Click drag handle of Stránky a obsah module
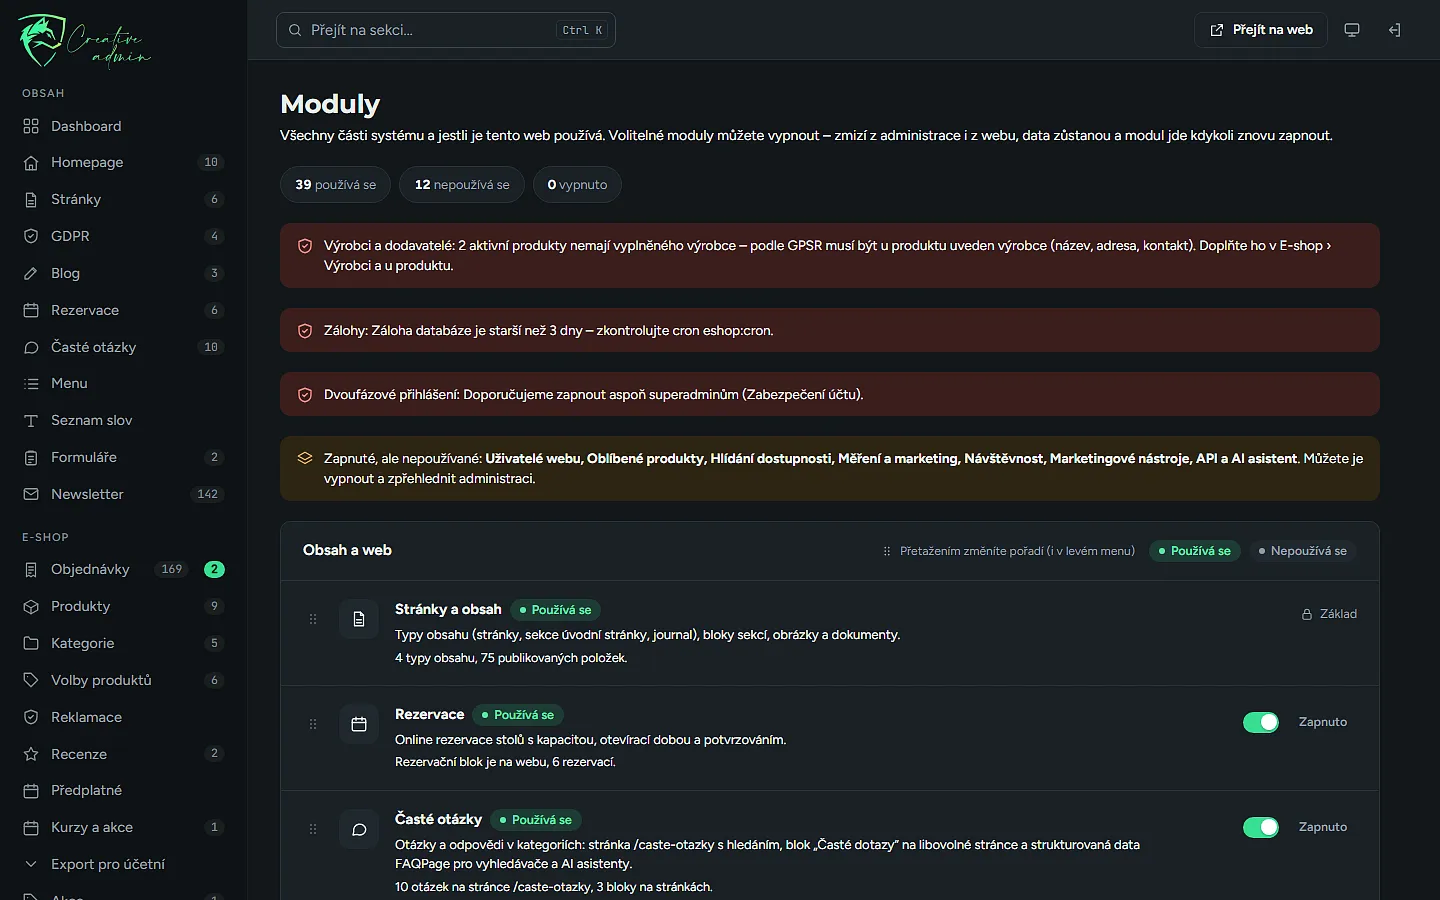The height and width of the screenshot is (900, 1440). click(x=313, y=619)
